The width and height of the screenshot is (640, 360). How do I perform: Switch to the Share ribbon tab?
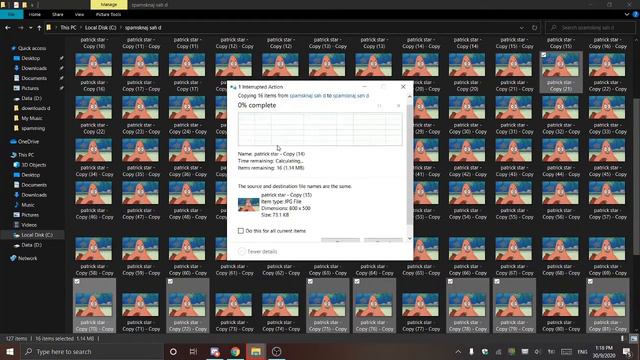tap(58, 14)
